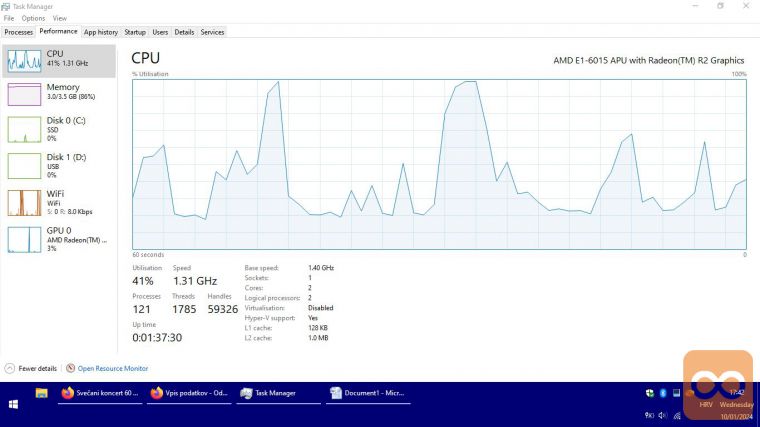Switch to Firefox Svečani koncert window
This screenshot has width=760, height=427.
pos(100,393)
